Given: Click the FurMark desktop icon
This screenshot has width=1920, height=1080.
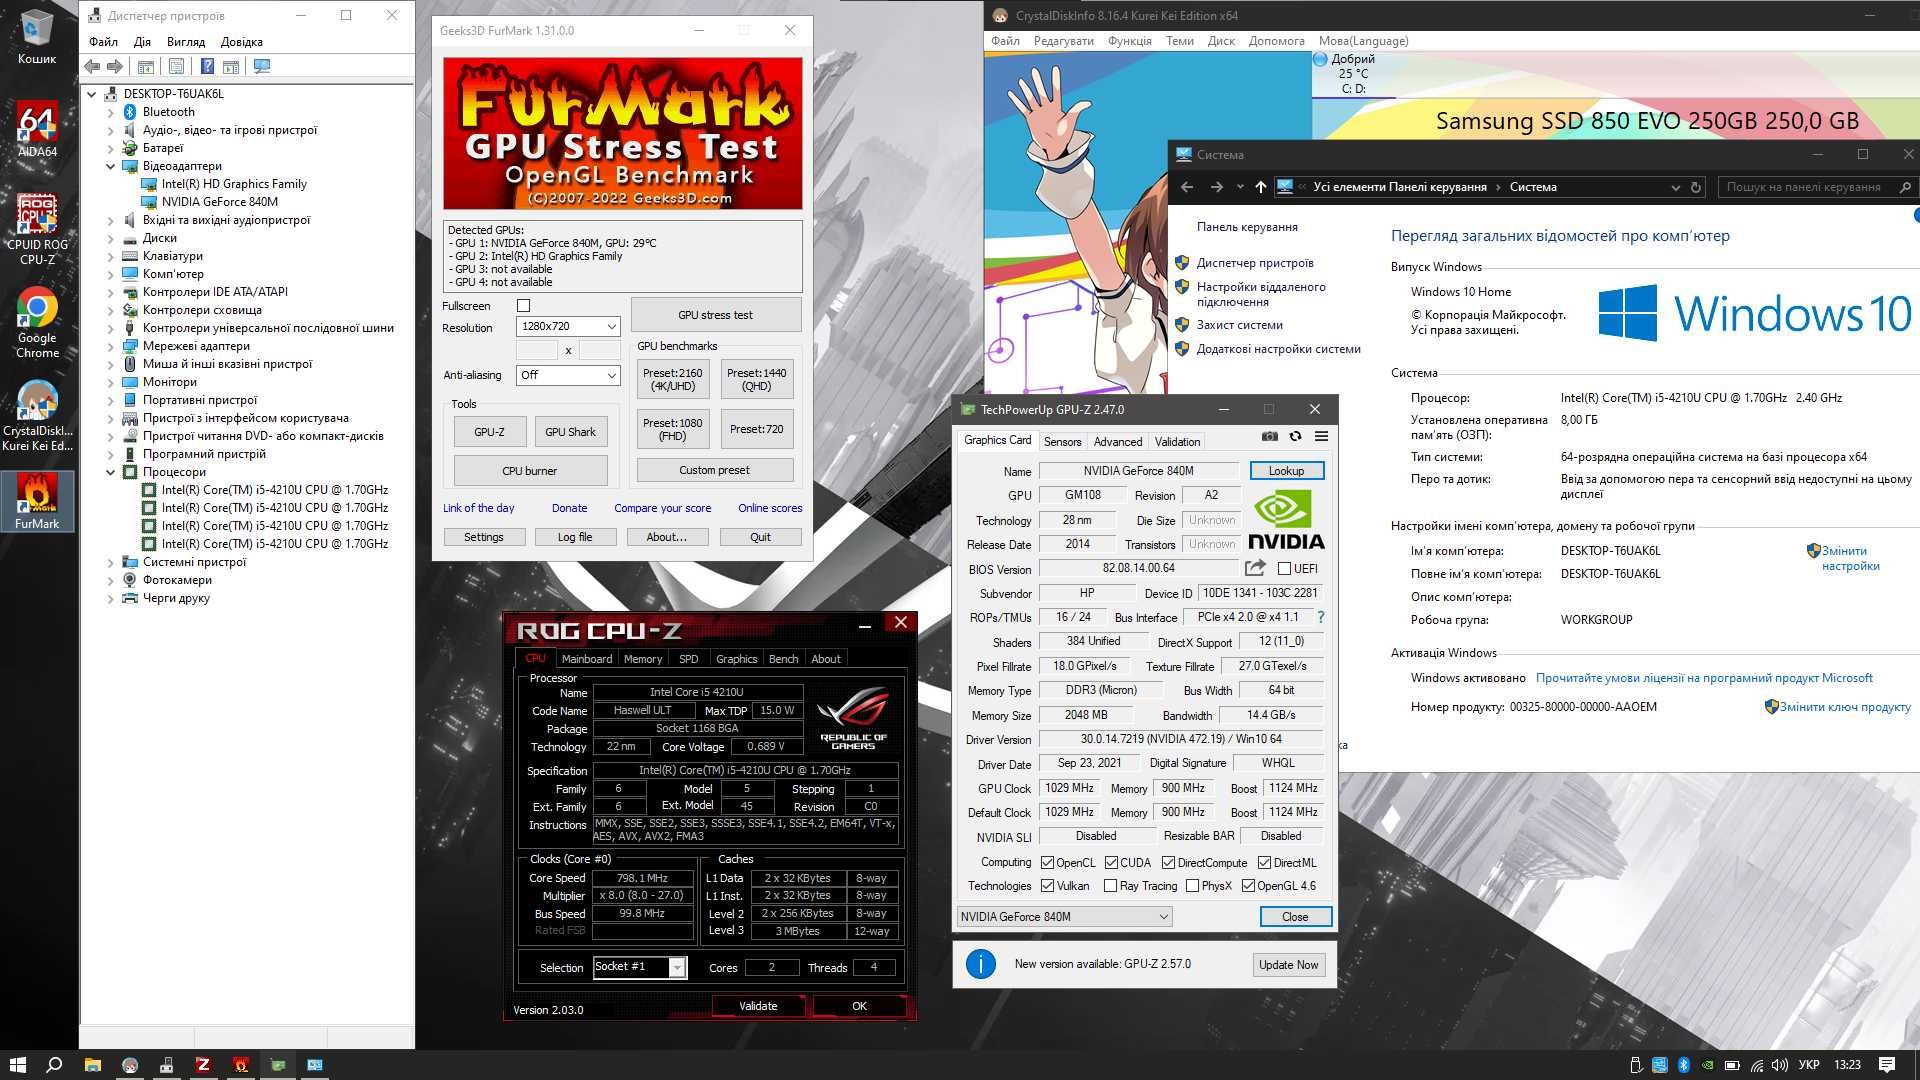Looking at the screenshot, I should pyautogui.click(x=37, y=500).
